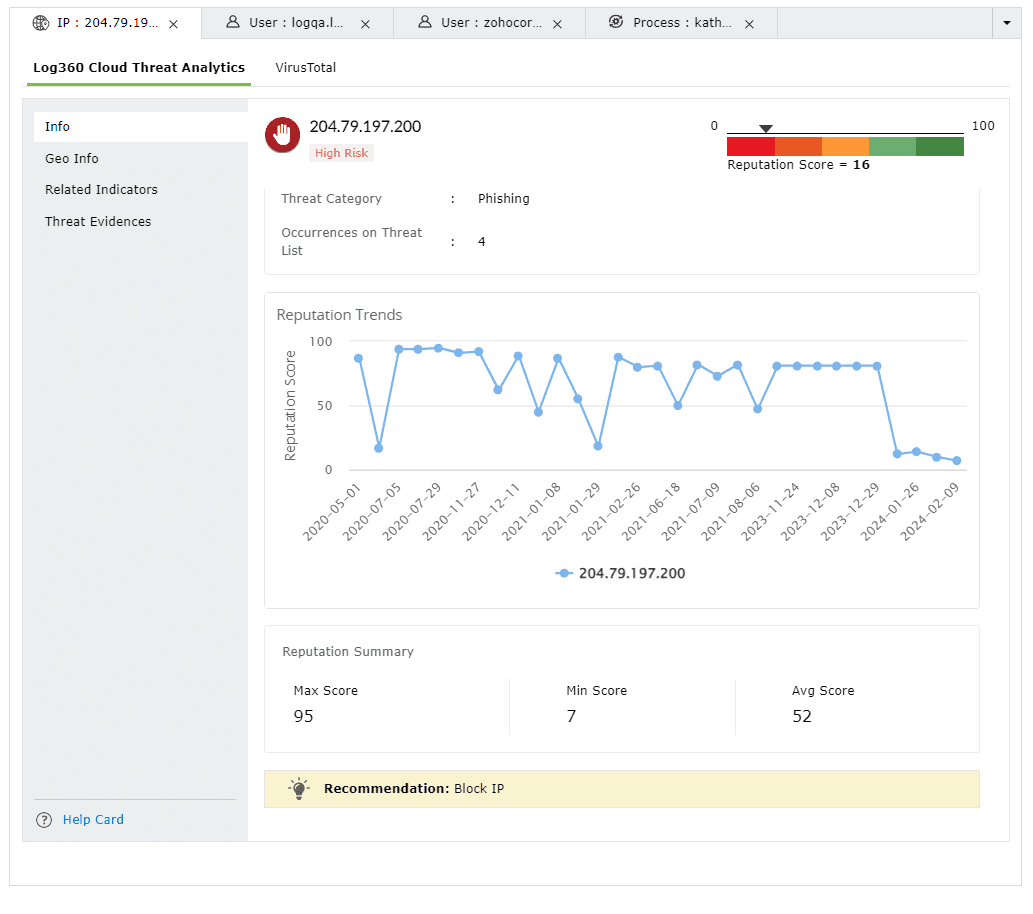The width and height of the screenshot is (1033, 914).
Task: Select Log360 Cloud Threat Analytics tab
Action: coord(138,68)
